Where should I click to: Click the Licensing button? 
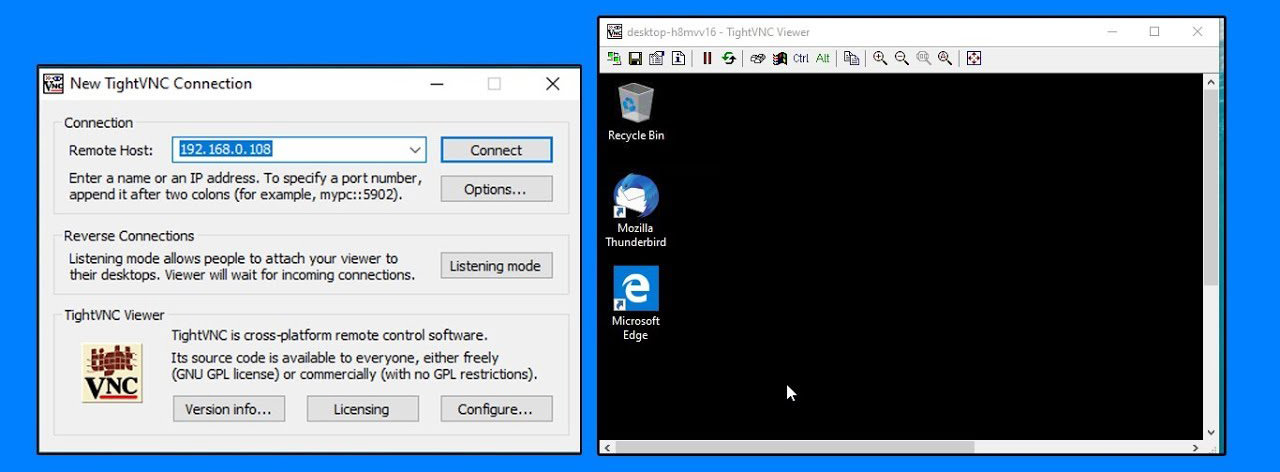[361, 409]
